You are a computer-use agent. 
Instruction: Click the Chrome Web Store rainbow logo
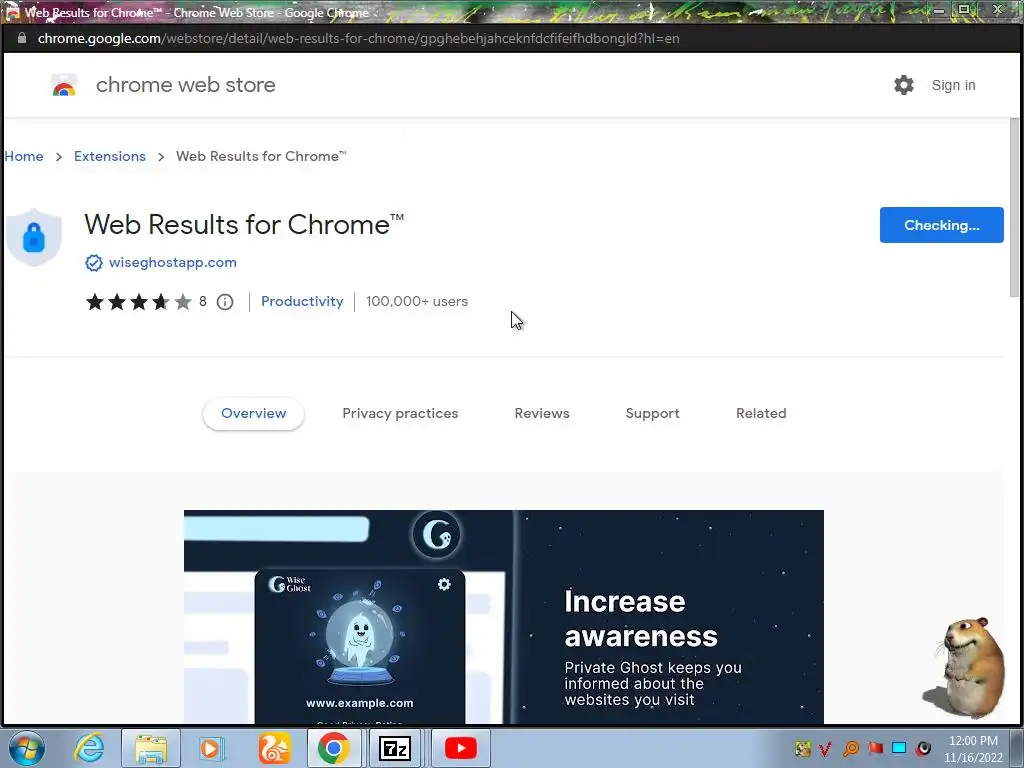click(64, 86)
